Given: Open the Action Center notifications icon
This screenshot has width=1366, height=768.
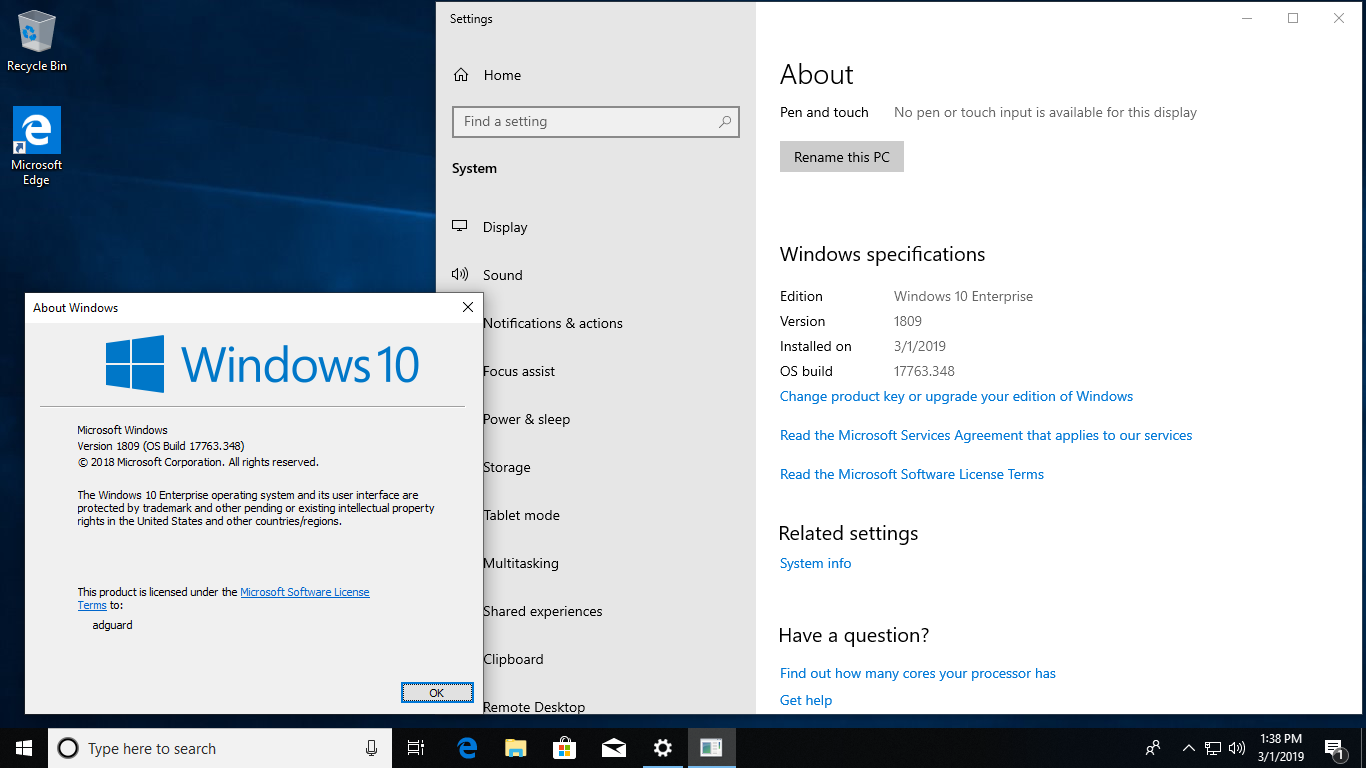Looking at the screenshot, I should pos(1333,748).
